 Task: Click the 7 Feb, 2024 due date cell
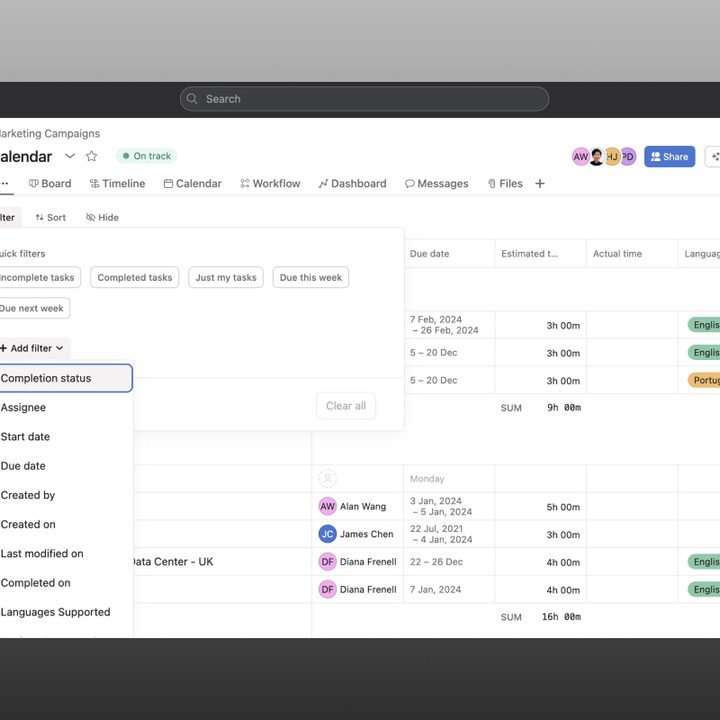point(450,325)
